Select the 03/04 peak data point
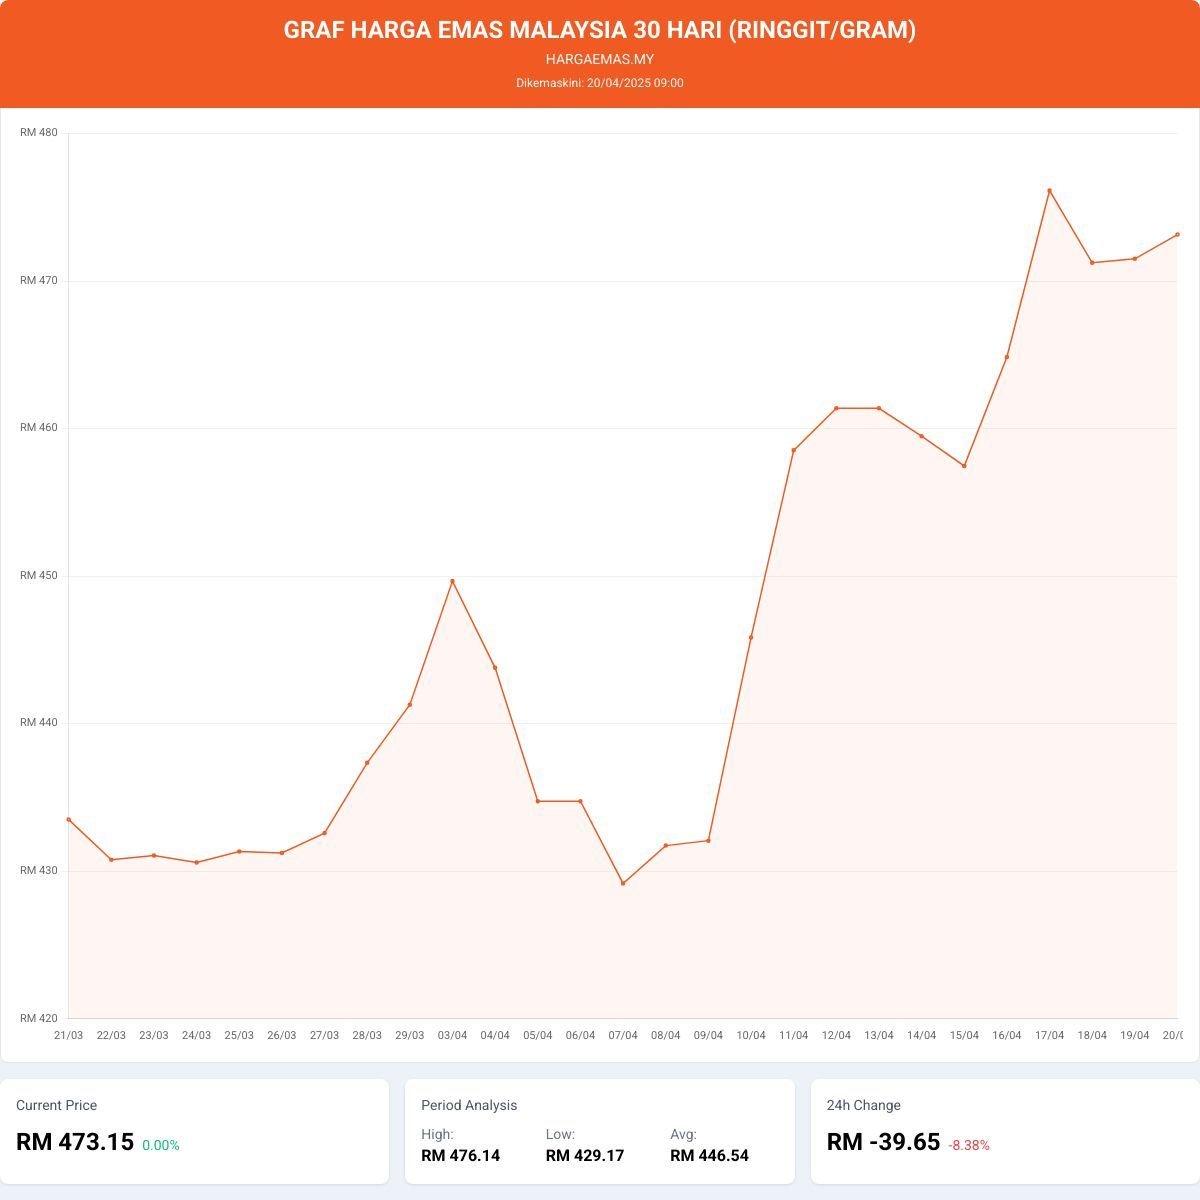The image size is (1200, 1200). point(452,581)
